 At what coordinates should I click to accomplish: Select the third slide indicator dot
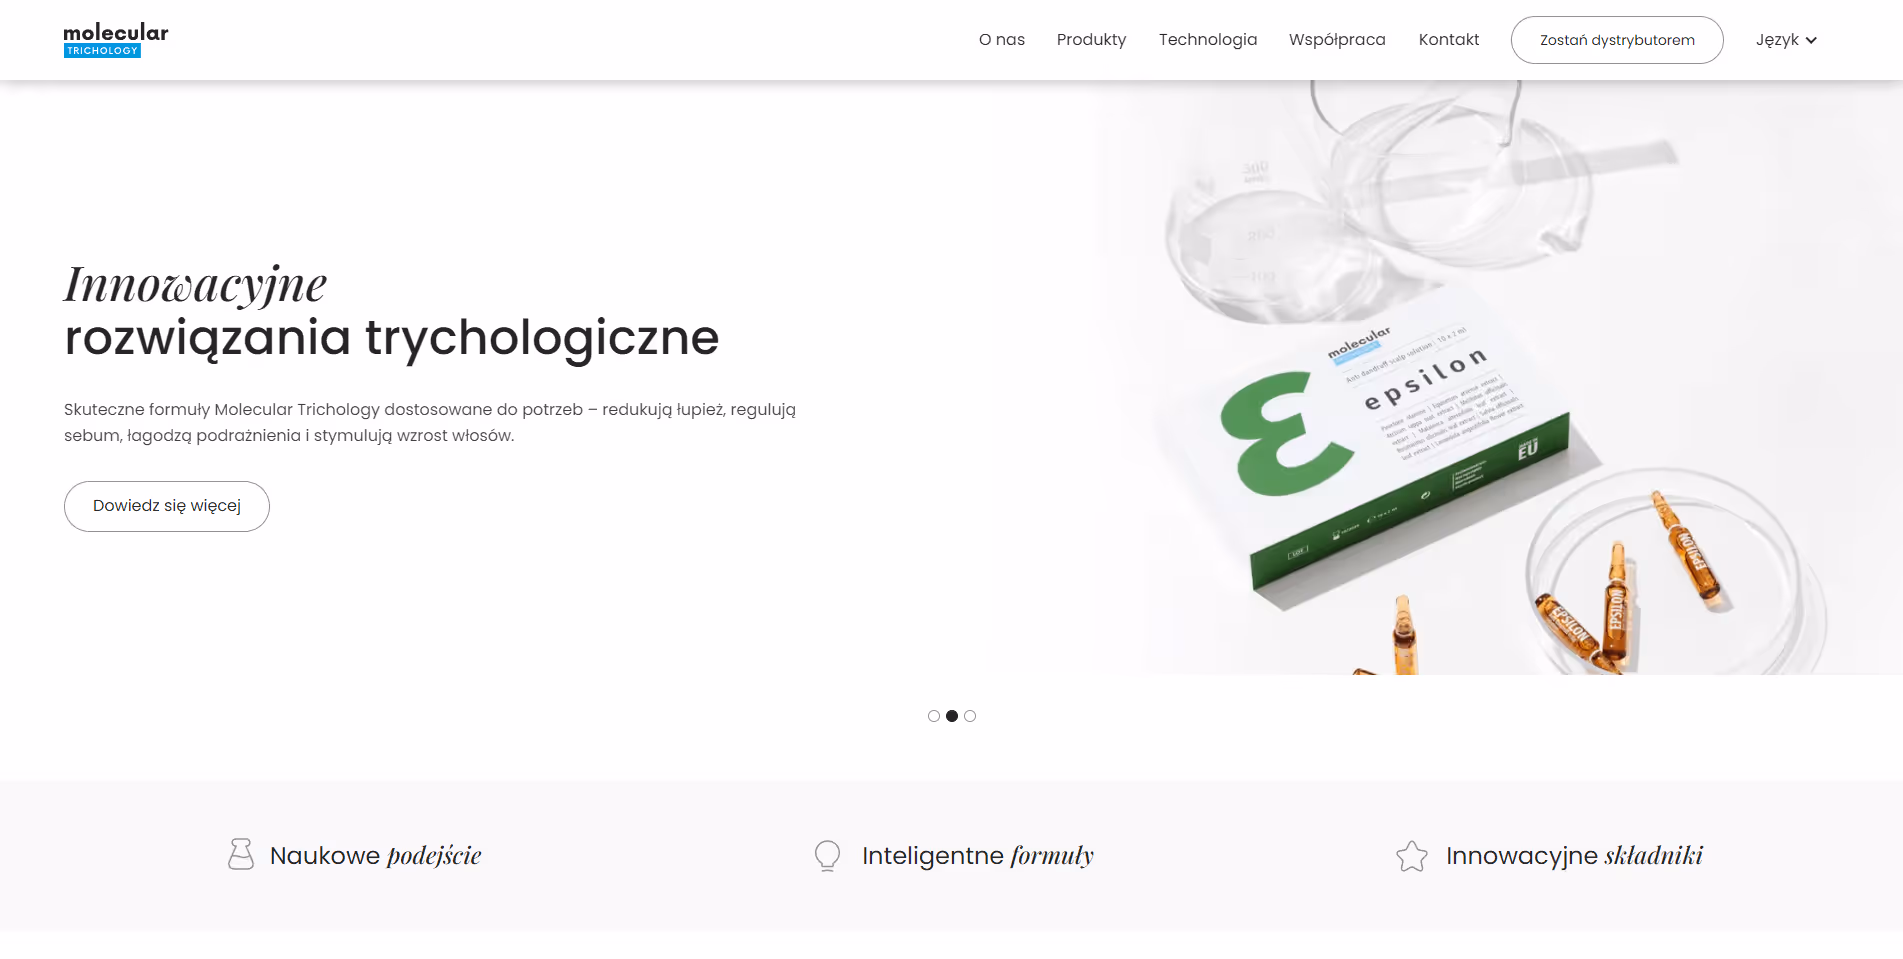coord(970,716)
